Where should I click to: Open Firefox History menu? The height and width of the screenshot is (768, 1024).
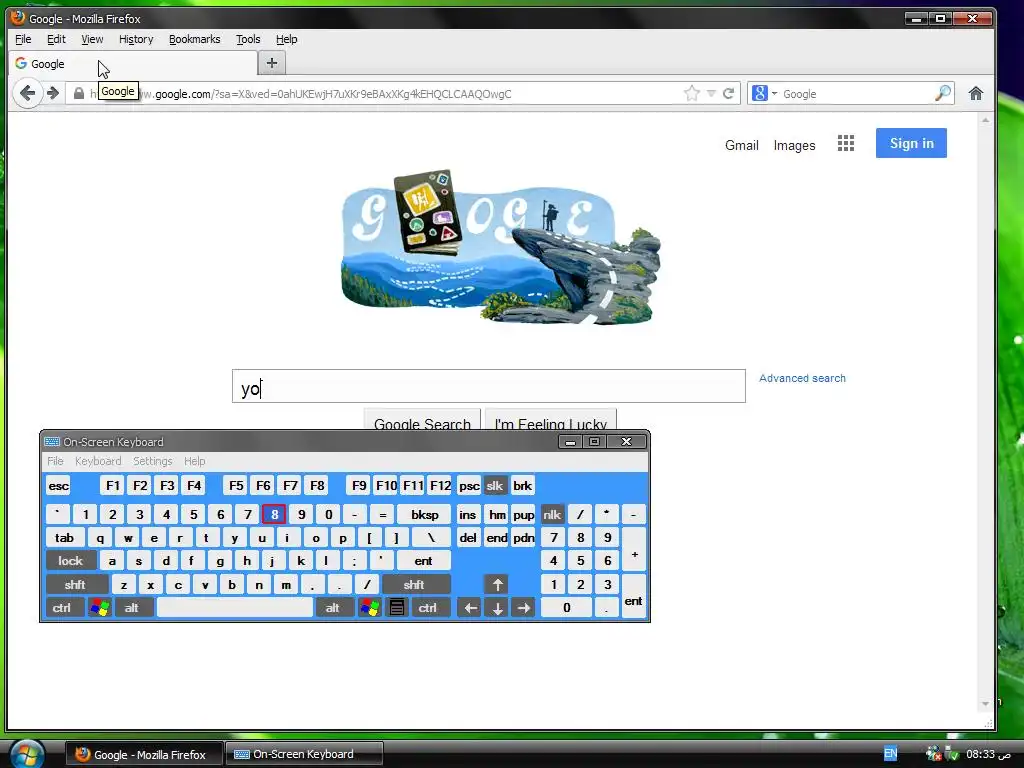click(136, 39)
